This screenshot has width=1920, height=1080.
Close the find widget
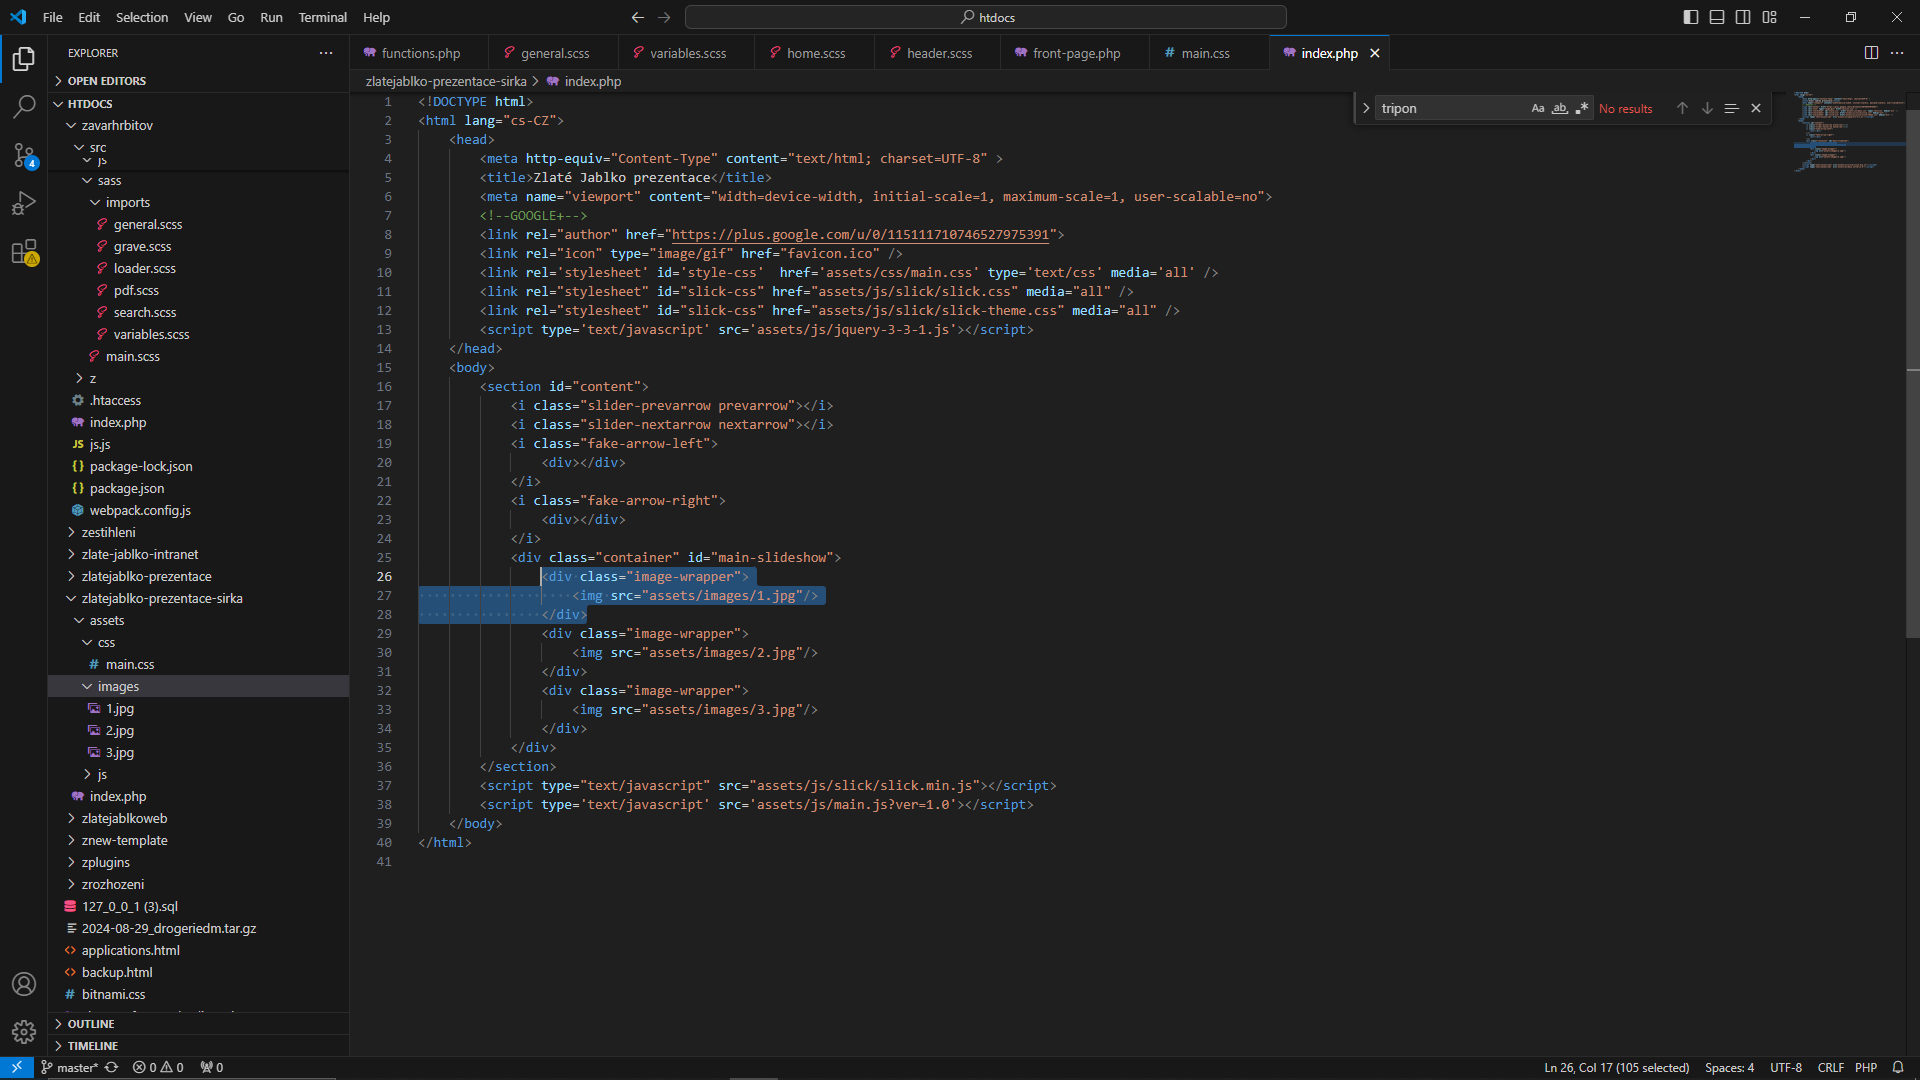[x=1756, y=108]
